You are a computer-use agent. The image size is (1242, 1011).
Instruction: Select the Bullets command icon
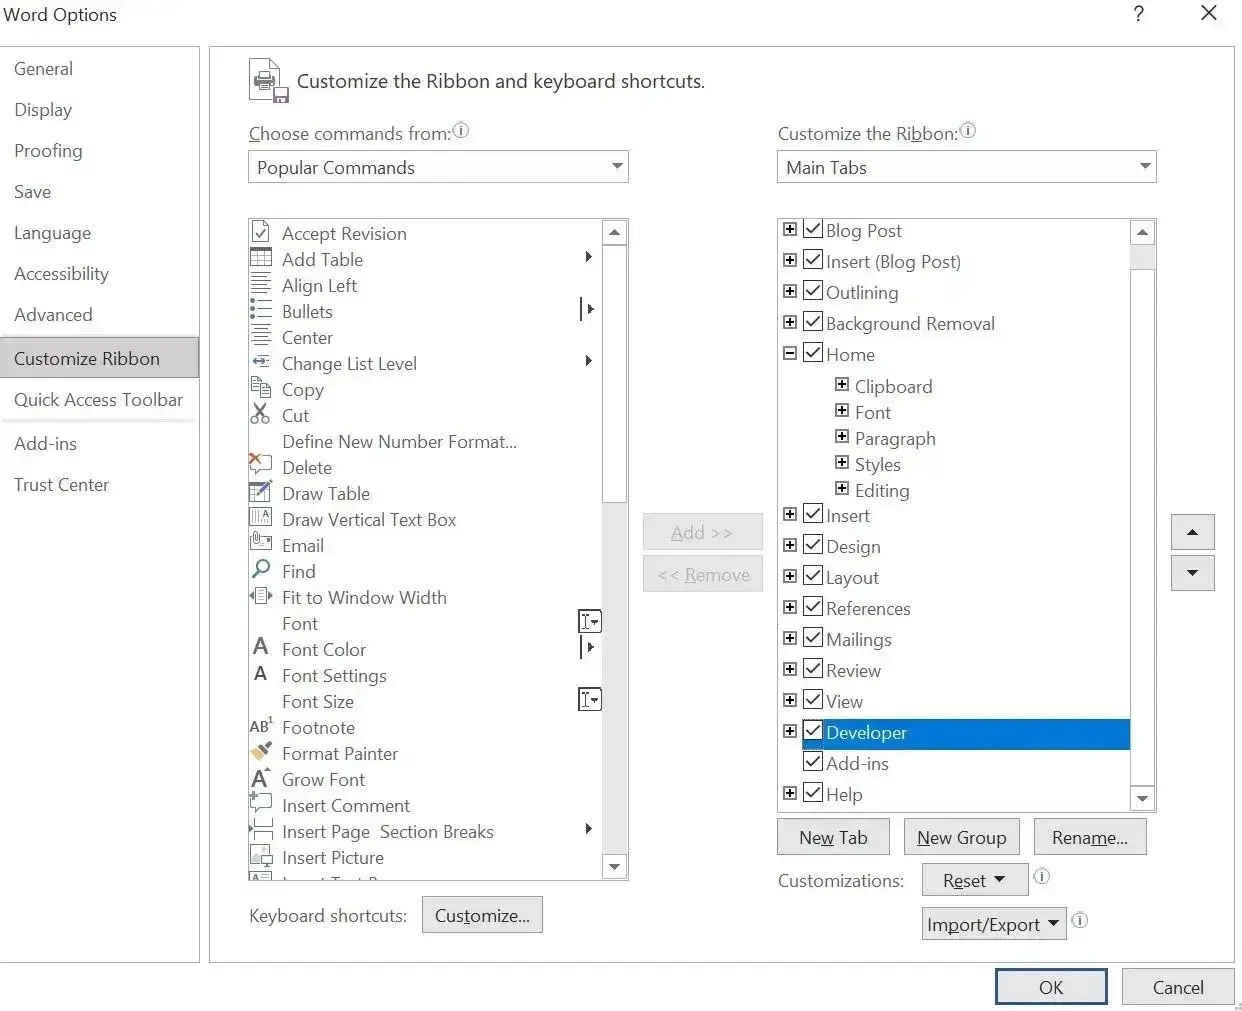click(x=260, y=311)
